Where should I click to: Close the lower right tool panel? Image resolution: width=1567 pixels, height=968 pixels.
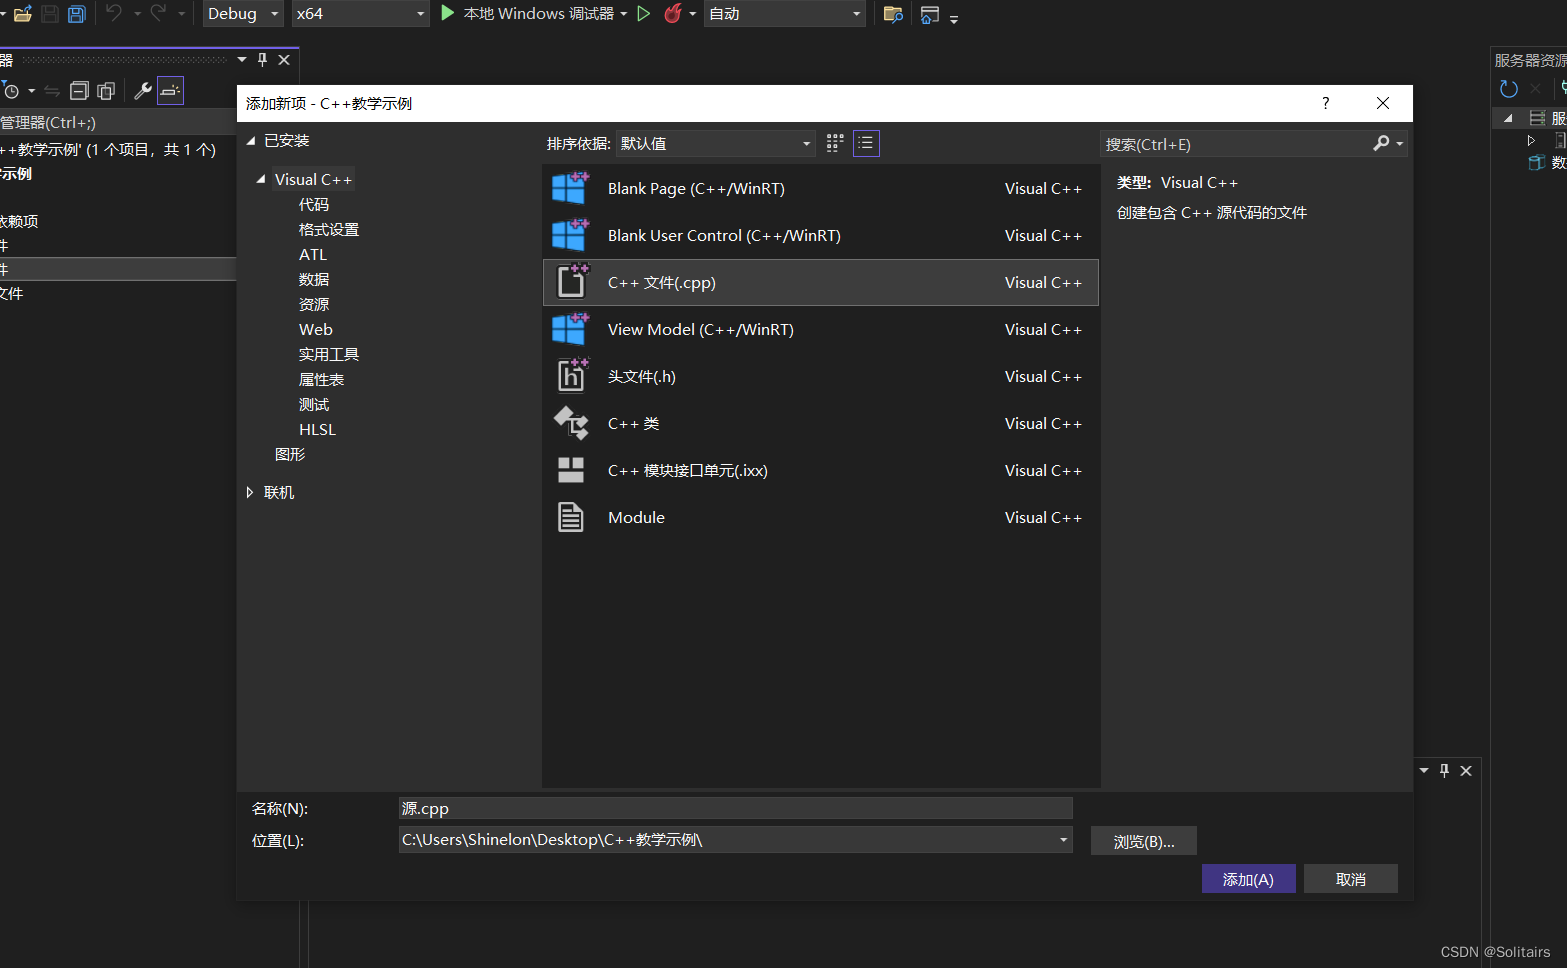tap(1466, 771)
